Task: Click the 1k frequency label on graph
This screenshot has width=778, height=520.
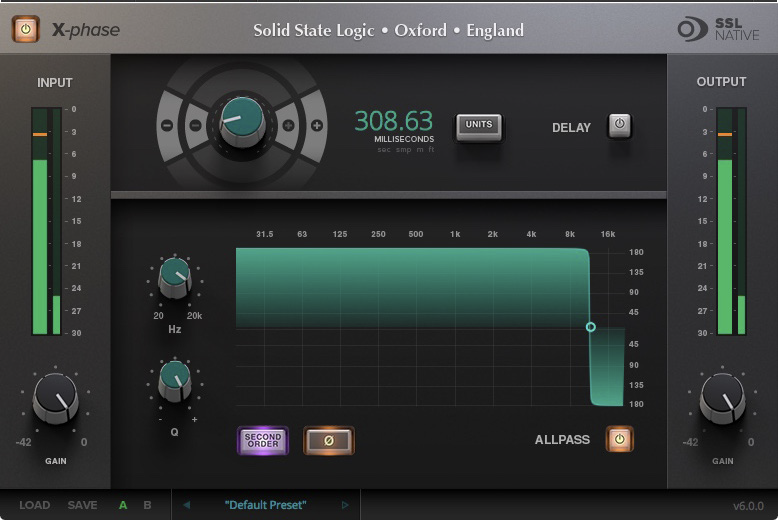Action: point(455,234)
